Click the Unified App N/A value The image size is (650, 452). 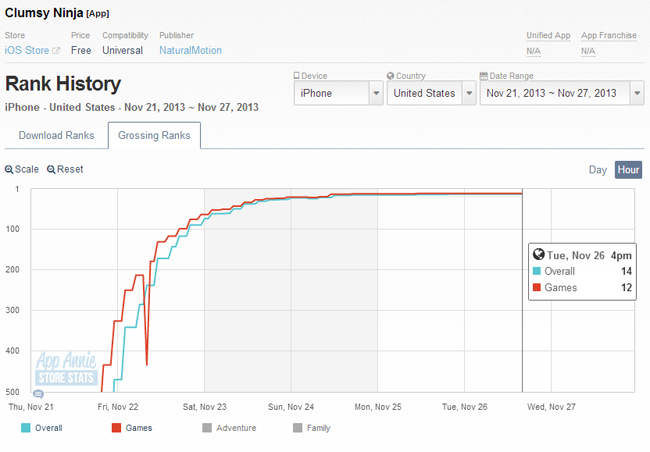533,51
